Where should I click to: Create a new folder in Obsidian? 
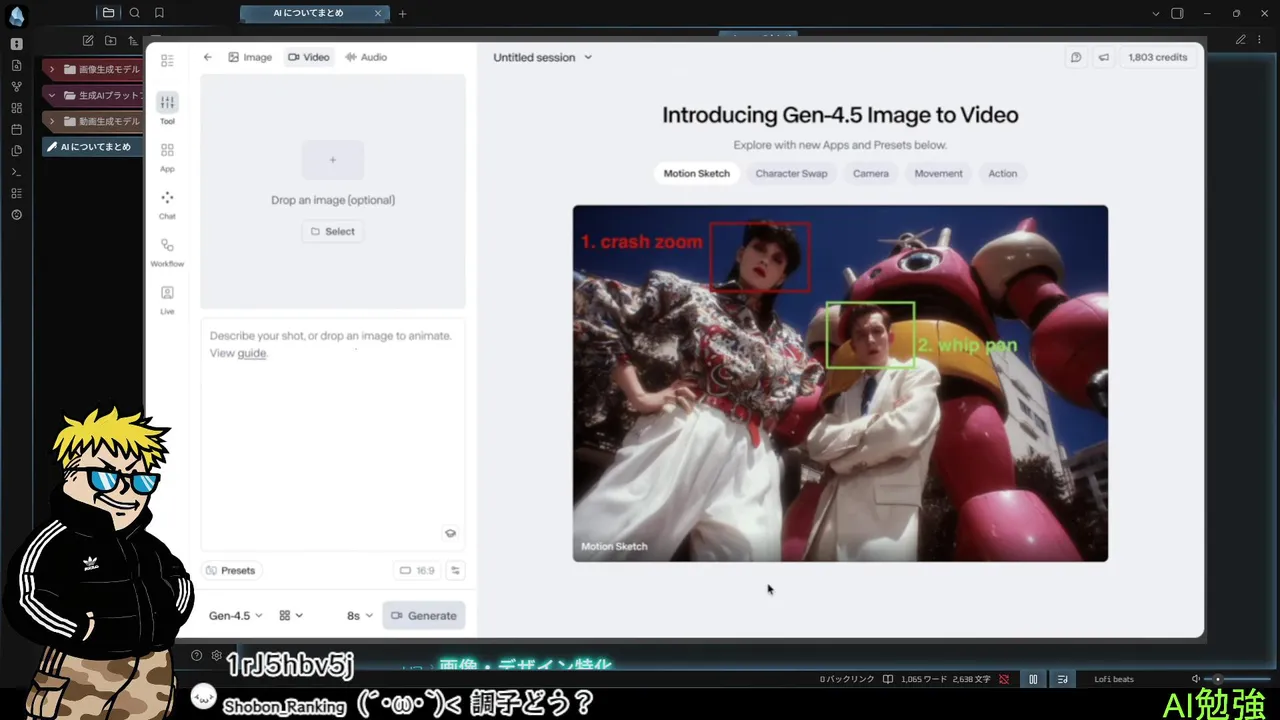point(110,40)
